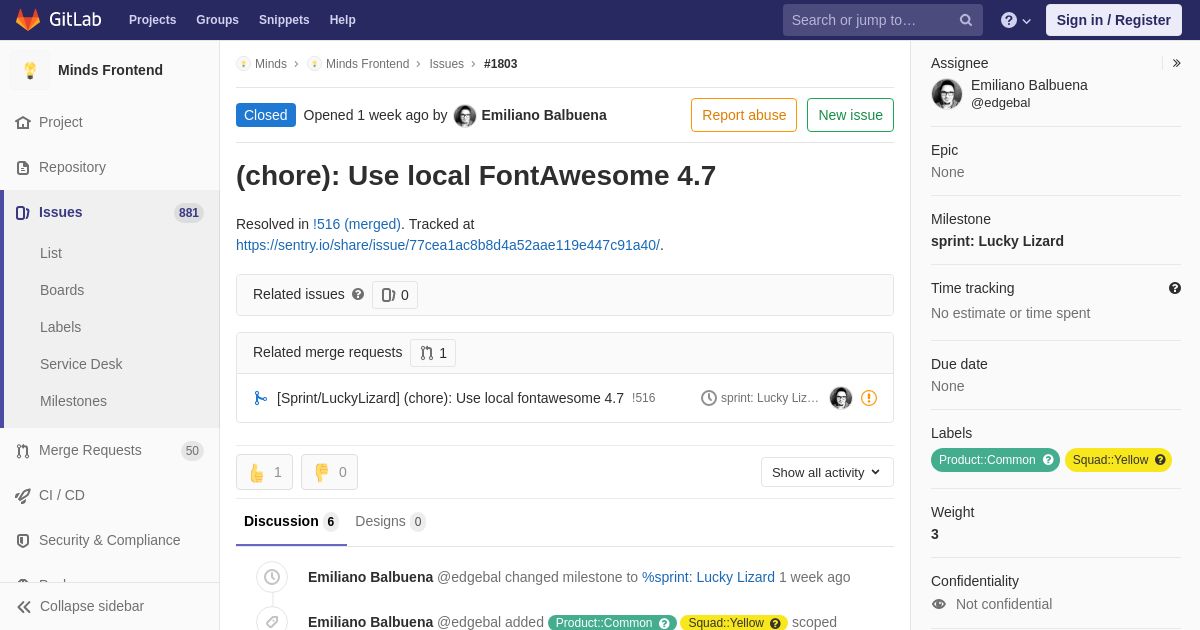Open the Help question-mark menu
Image resolution: width=1200 pixels, height=630 pixels.
1016,20
